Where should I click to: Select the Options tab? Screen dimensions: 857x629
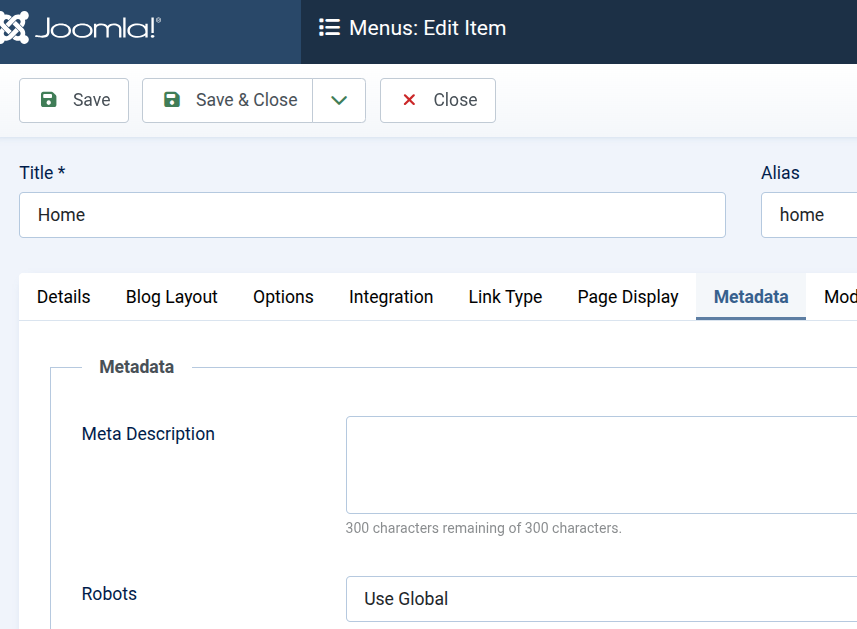click(x=283, y=297)
